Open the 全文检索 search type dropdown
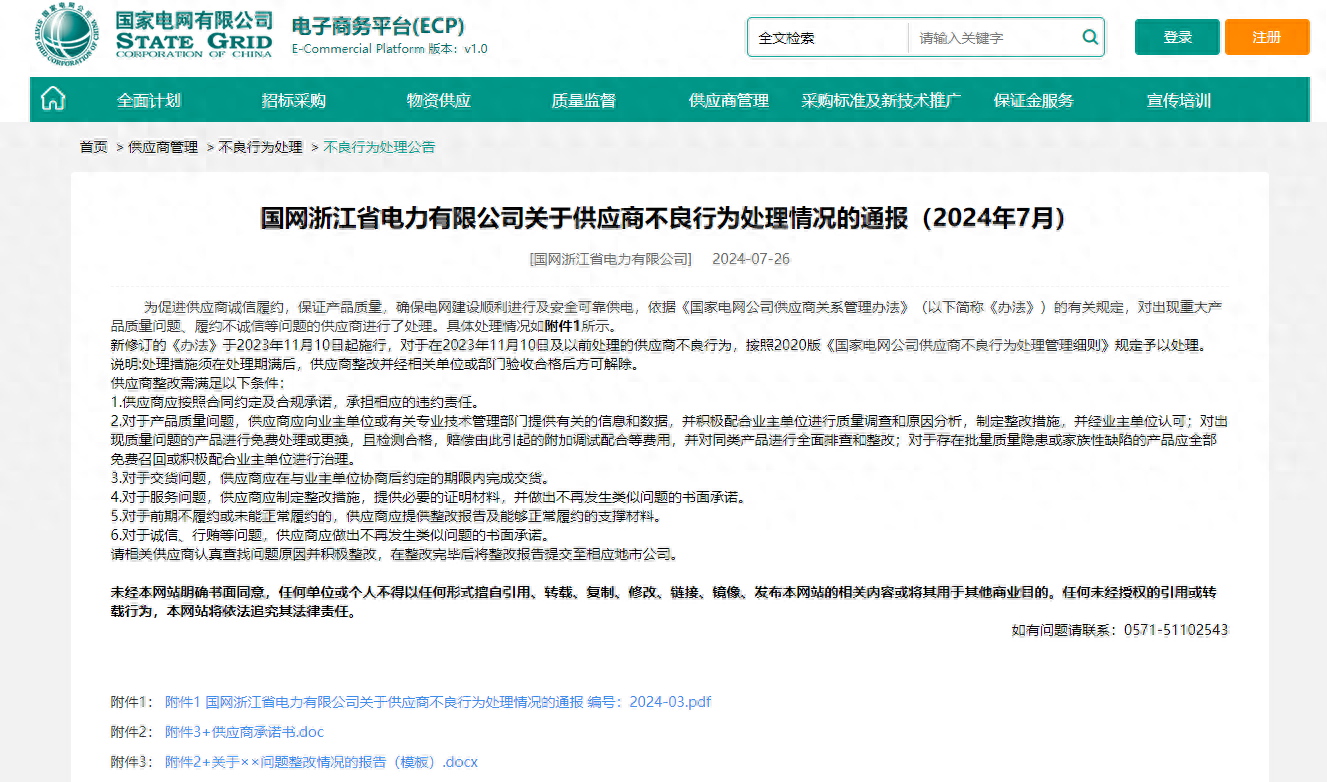1327x782 pixels. coord(828,38)
